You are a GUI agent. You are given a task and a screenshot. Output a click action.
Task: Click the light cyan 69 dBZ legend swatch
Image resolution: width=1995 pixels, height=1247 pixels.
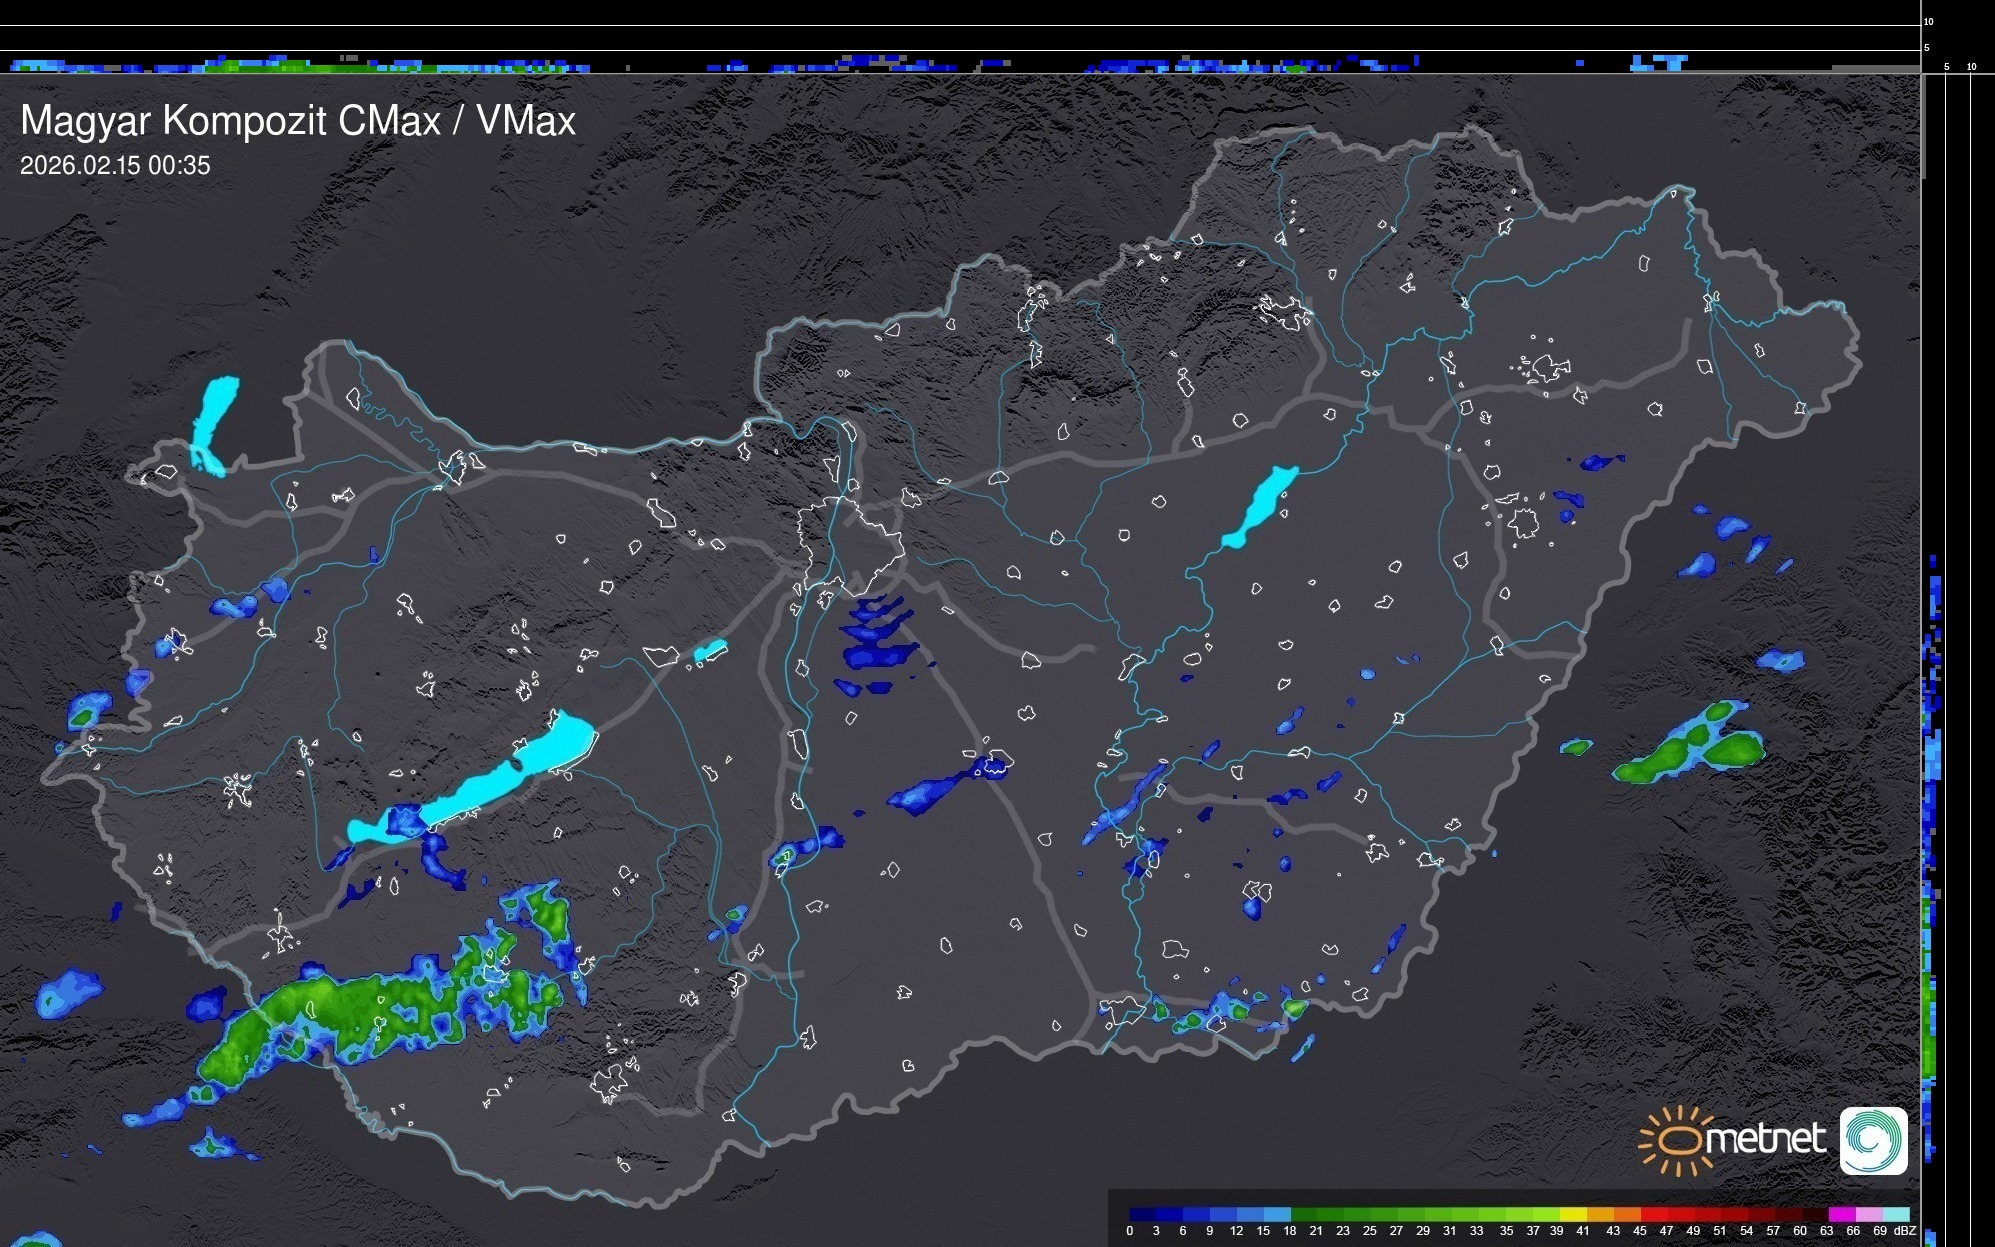[x=1895, y=1214]
